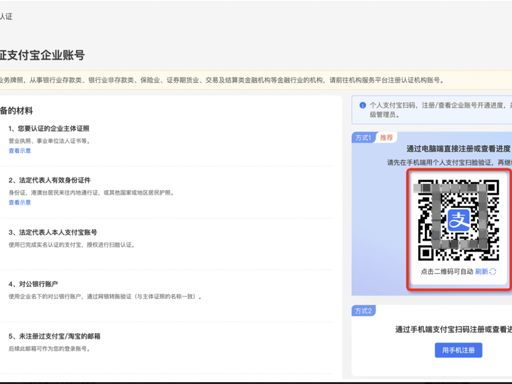This screenshot has width=512, height=384.
Task: Click heading 5、未注册过支付宝/淘宝的邮箱
Action: coord(54,336)
